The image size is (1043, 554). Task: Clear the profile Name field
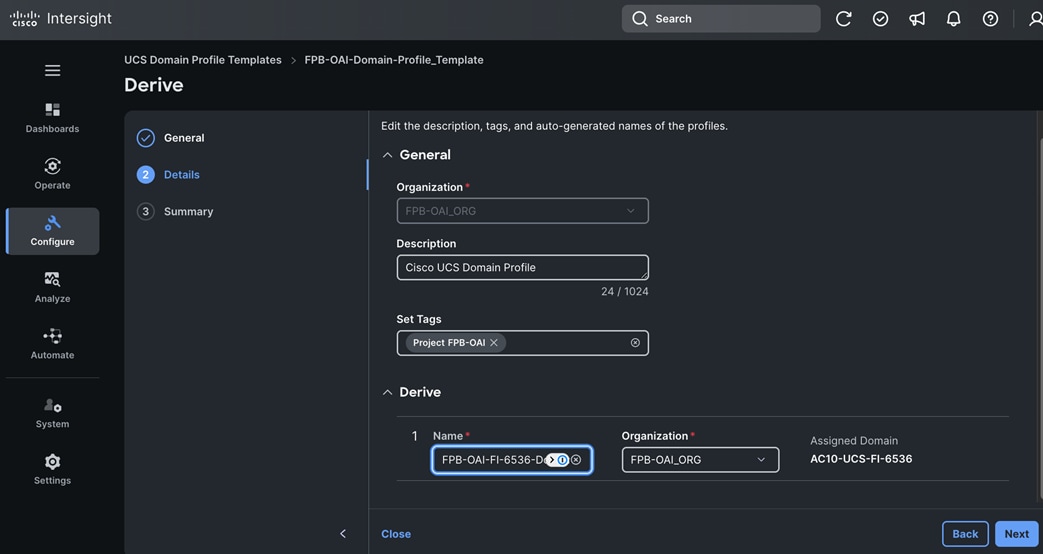pyautogui.click(x=576, y=460)
